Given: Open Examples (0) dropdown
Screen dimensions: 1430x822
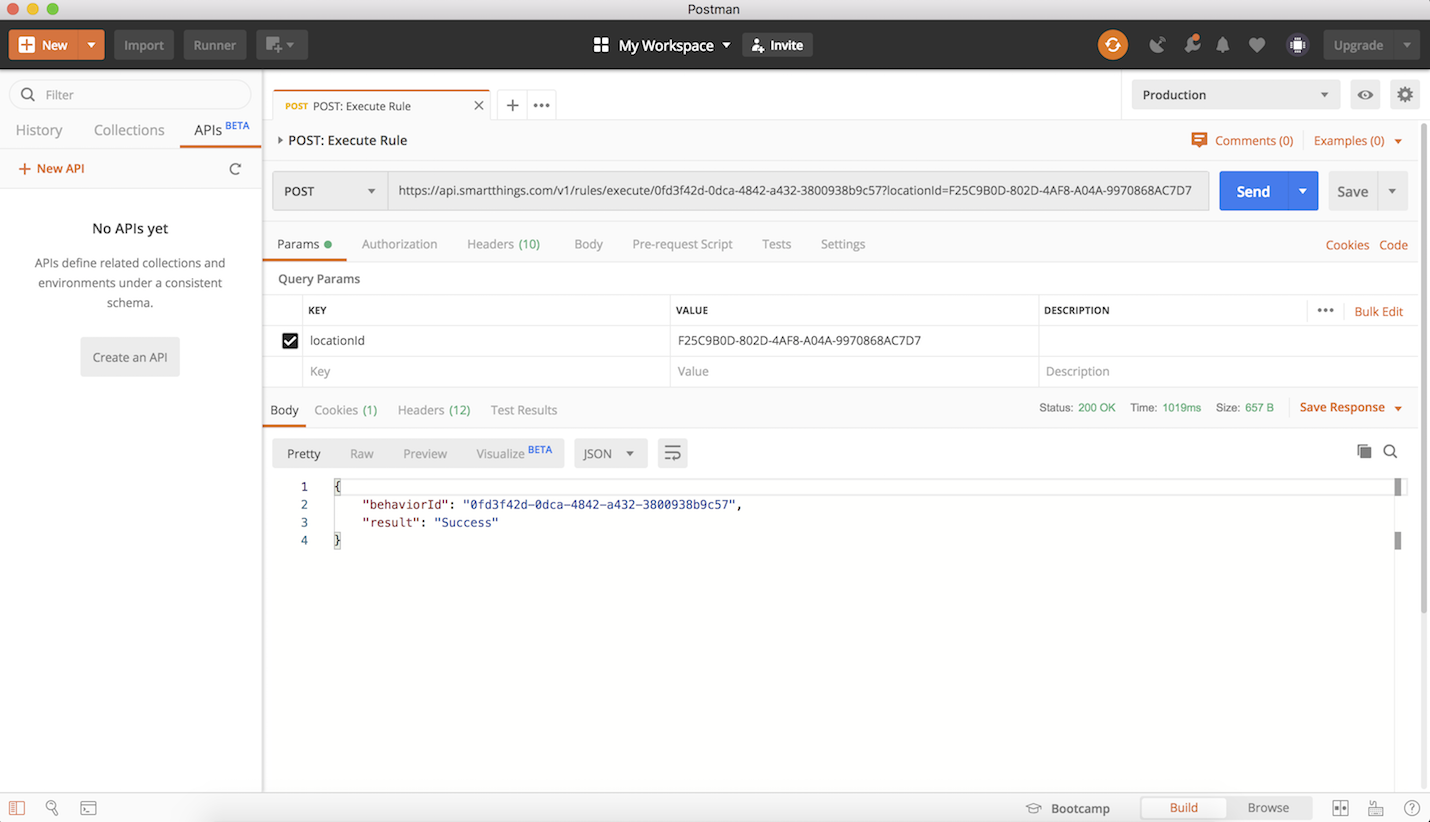Looking at the screenshot, I should click(x=1358, y=141).
